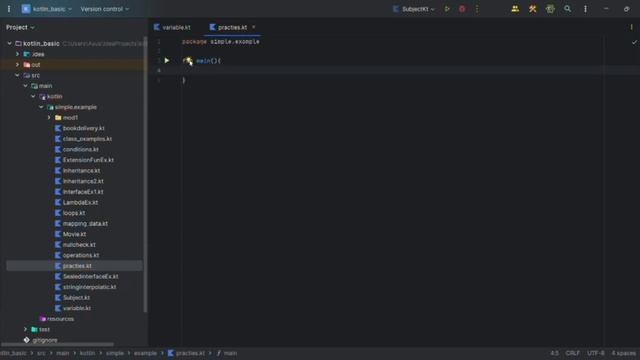Open the kotlin_basic project dropdown
This screenshot has height=360, width=640.
[47, 9]
